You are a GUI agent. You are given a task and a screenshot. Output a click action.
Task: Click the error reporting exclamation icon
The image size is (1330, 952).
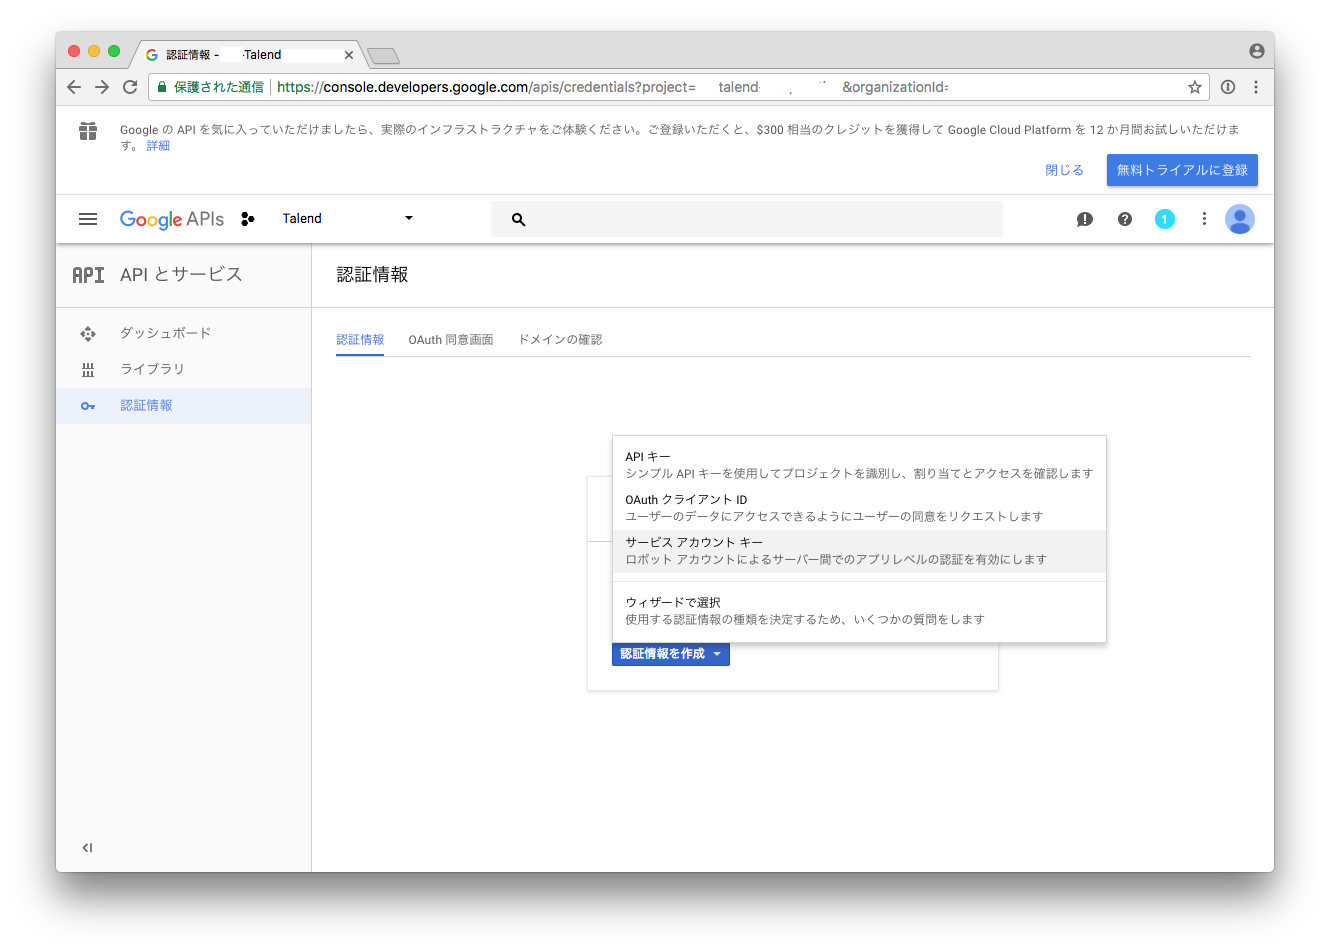pos(1084,218)
